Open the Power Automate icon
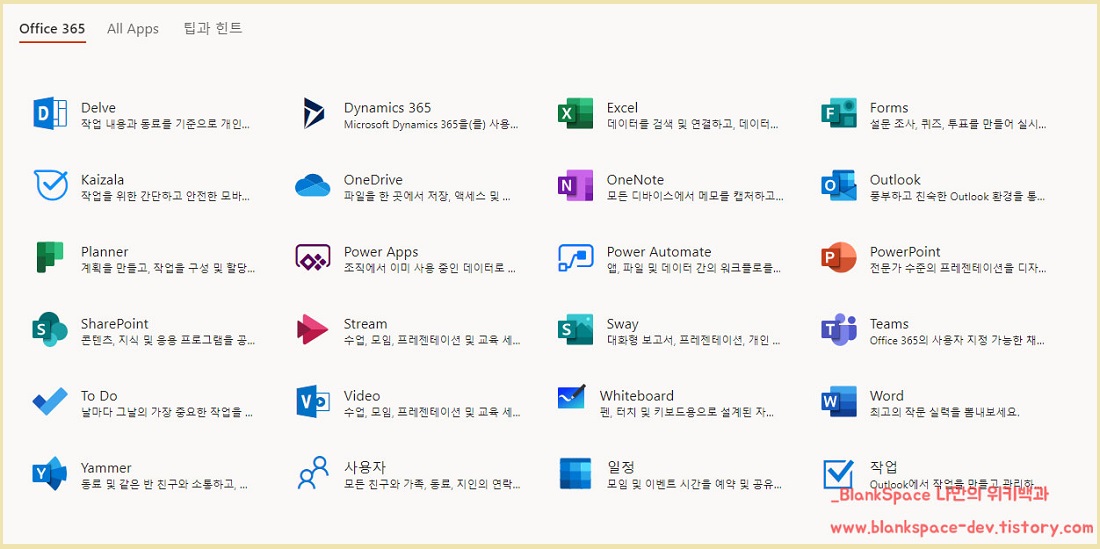Viewport: 1100px width, 549px height. (x=576, y=257)
